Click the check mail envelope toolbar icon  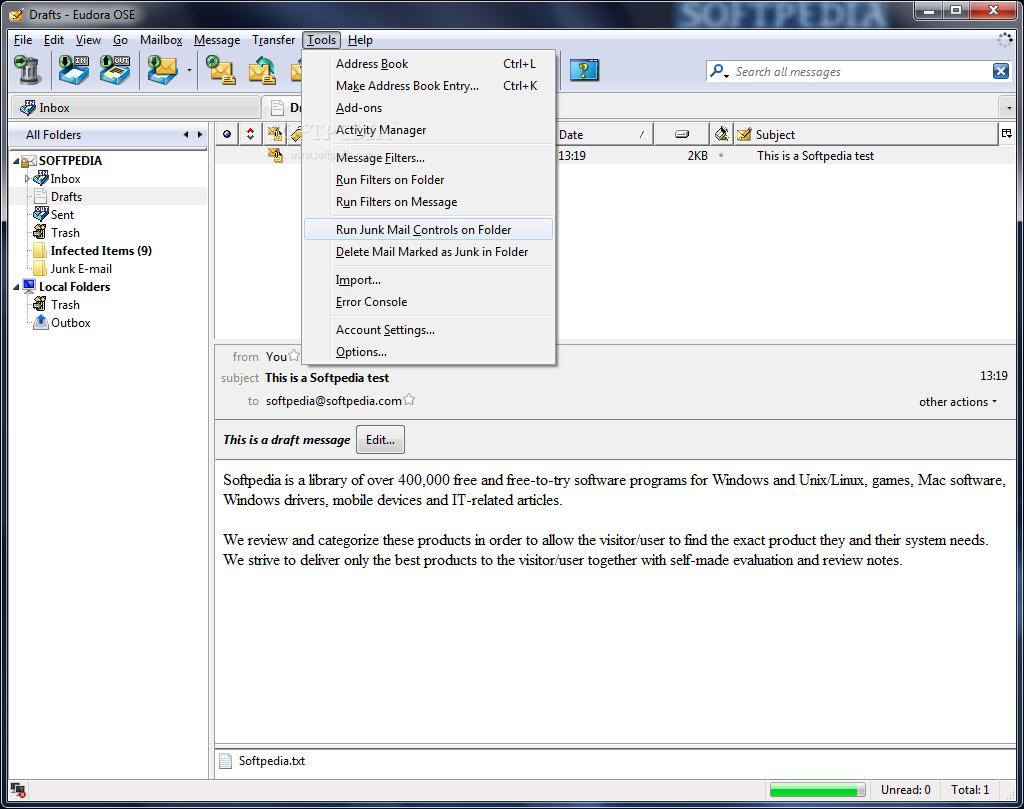(162, 70)
